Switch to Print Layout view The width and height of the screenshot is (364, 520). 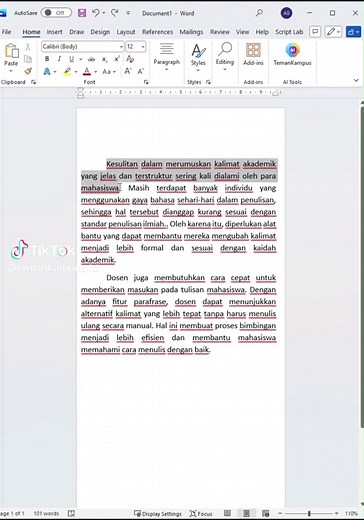tap(246, 513)
